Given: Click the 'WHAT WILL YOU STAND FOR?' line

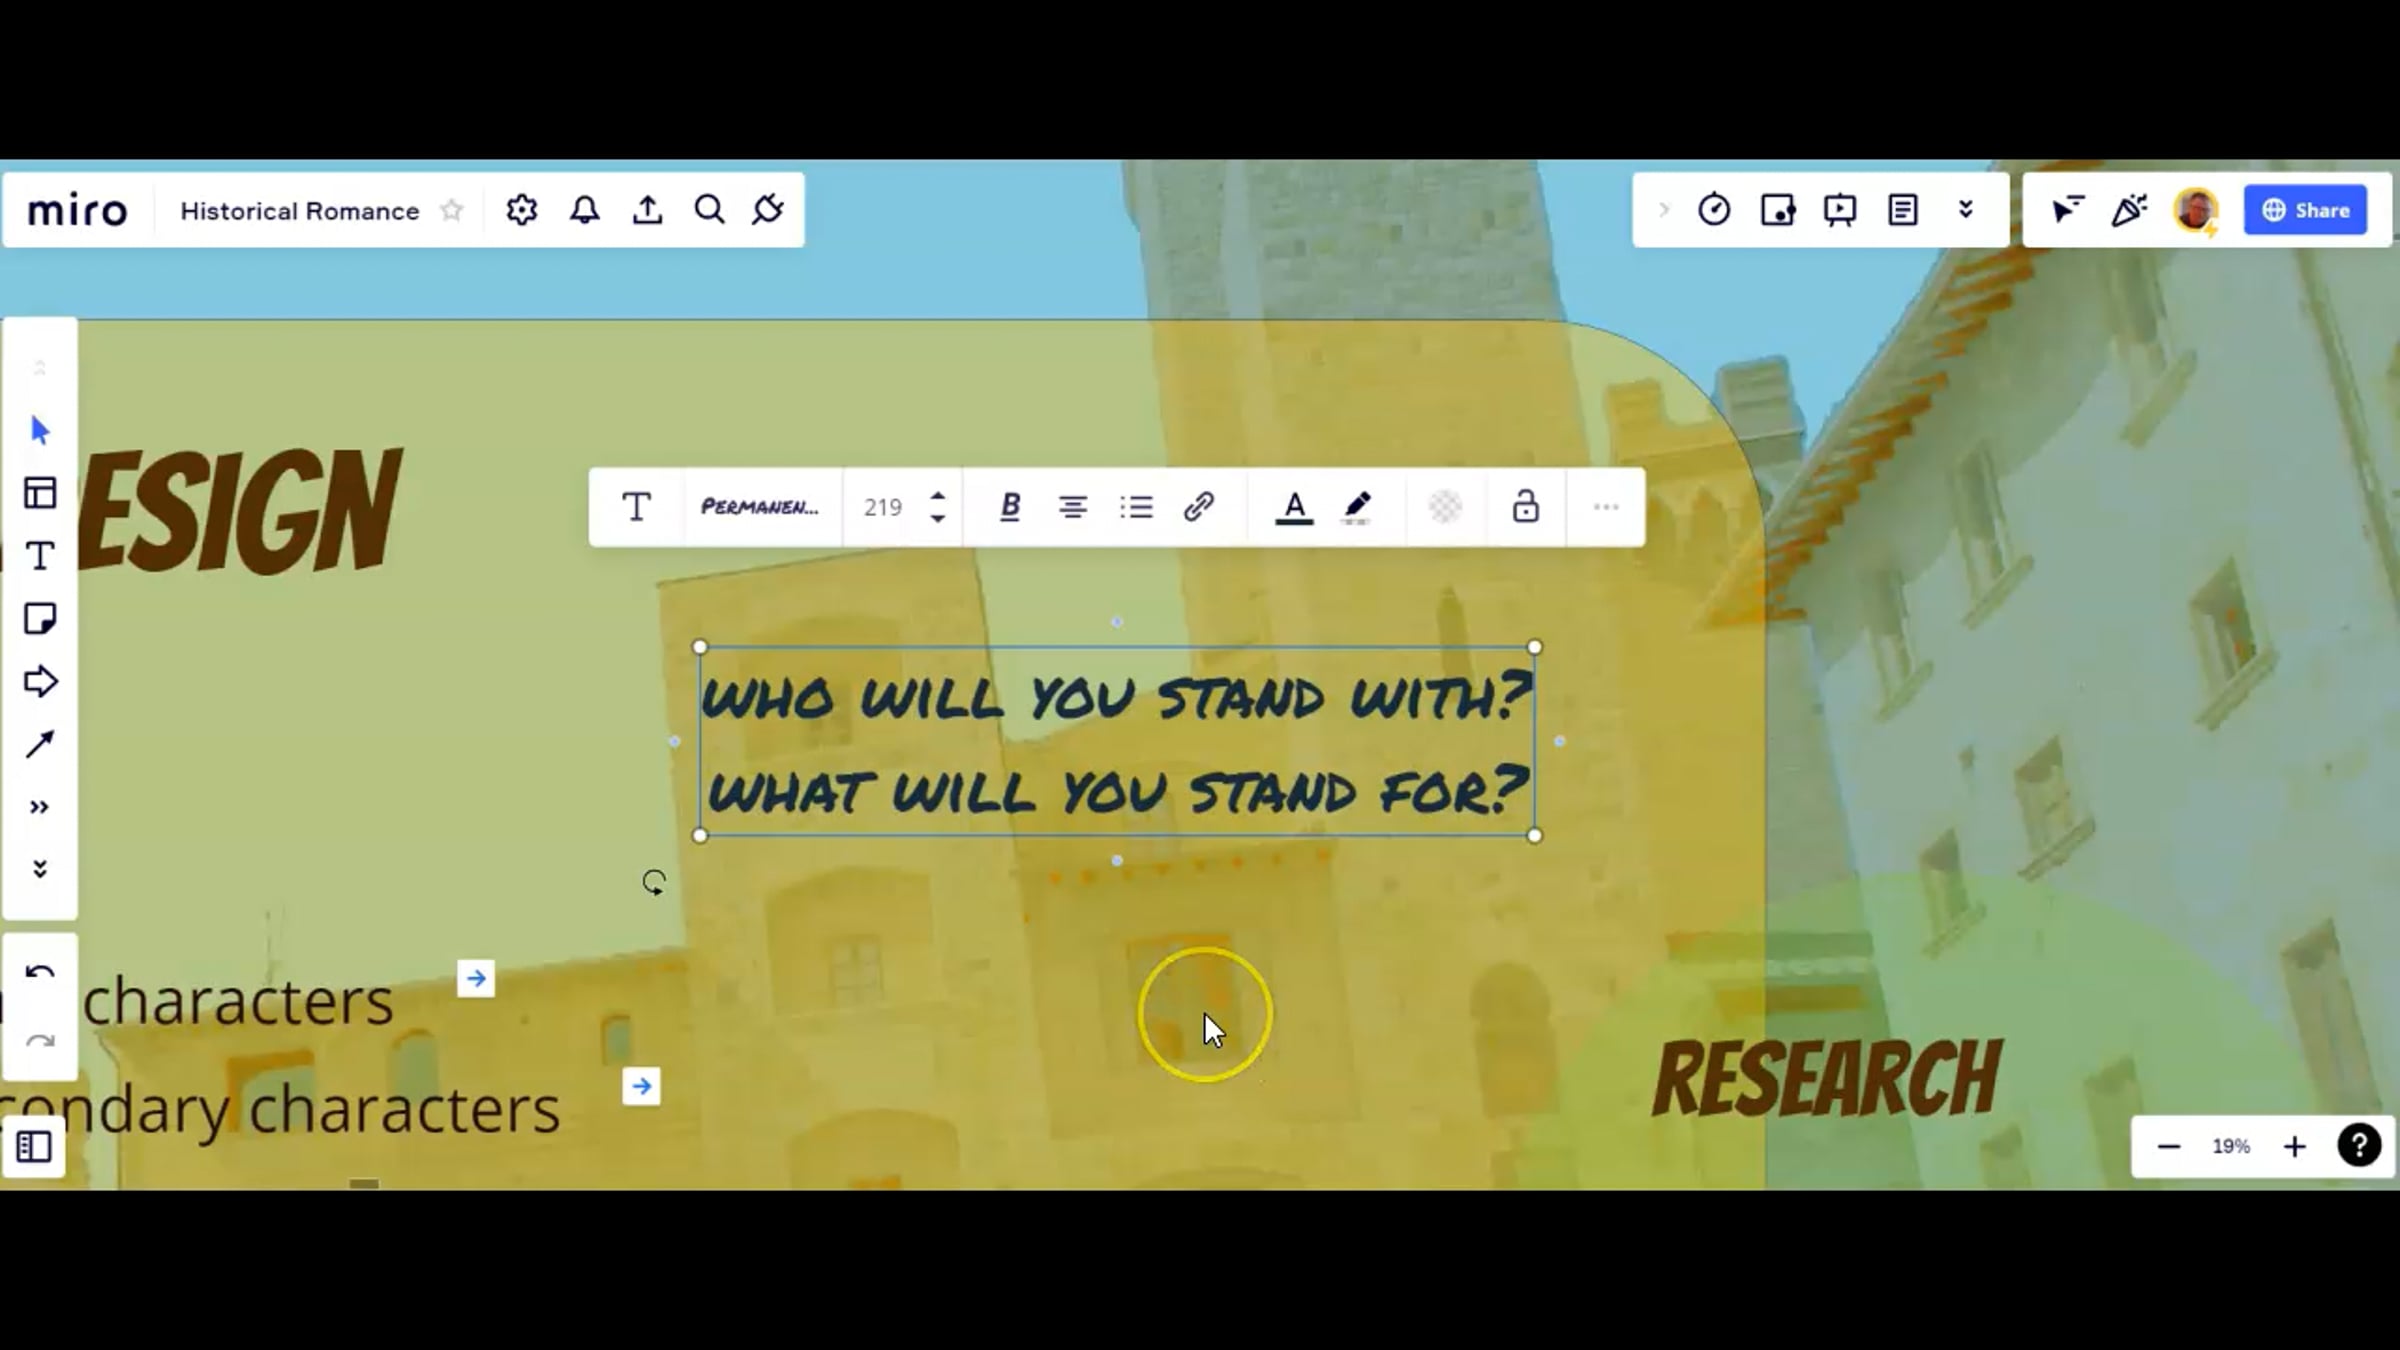Looking at the screenshot, I should pyautogui.click(x=1117, y=790).
